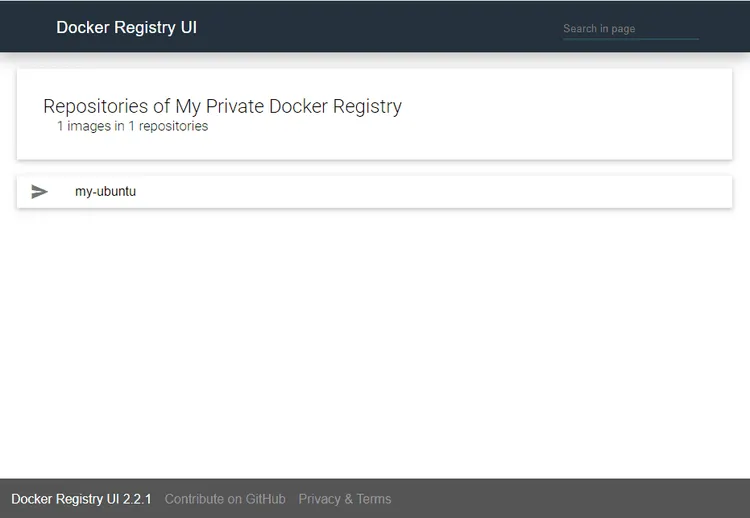750x518 pixels.
Task: Click the Docker Registry UI 2.2.1 footer text
Action: click(x=81, y=499)
